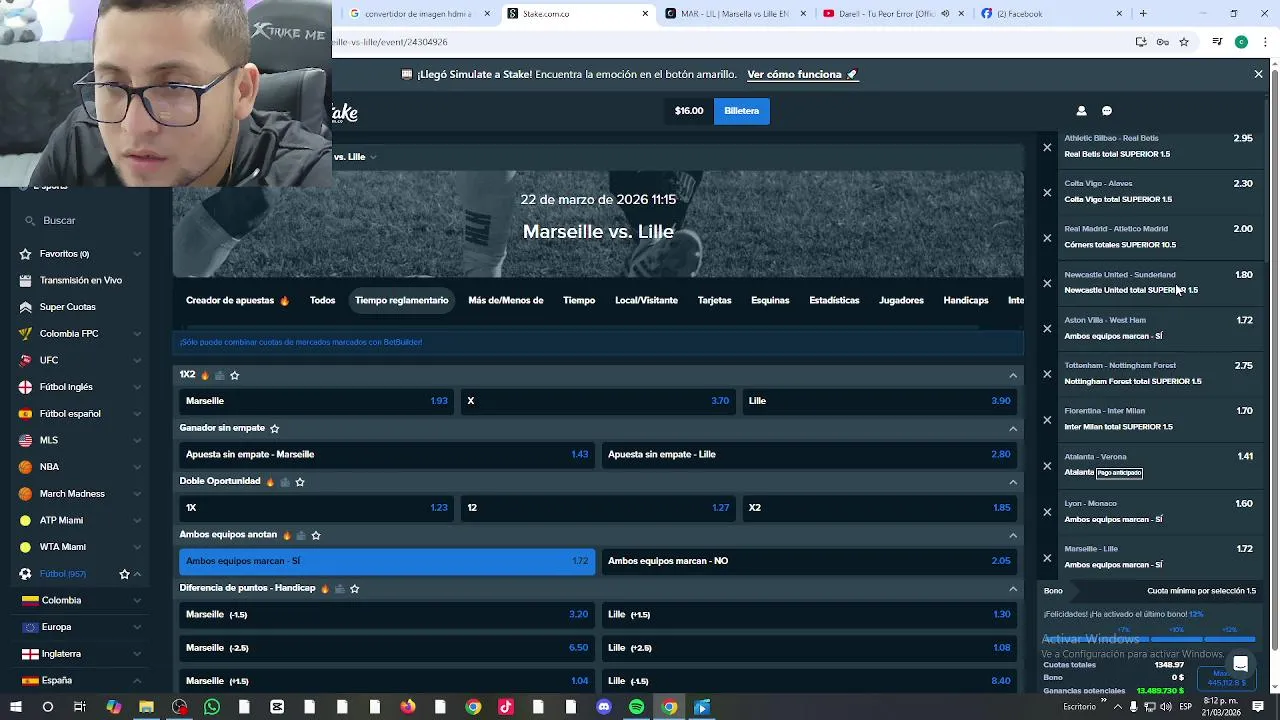Click the Ver cómo funciona link

[x=802, y=74]
